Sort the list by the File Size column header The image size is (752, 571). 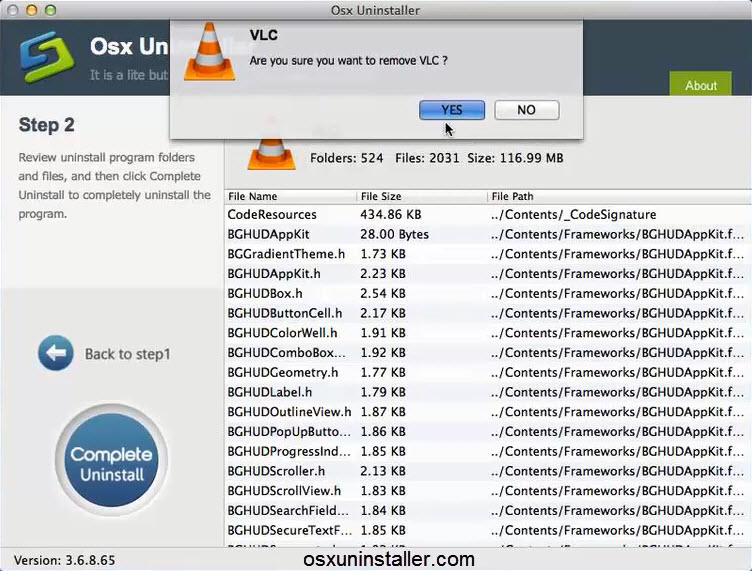422,196
